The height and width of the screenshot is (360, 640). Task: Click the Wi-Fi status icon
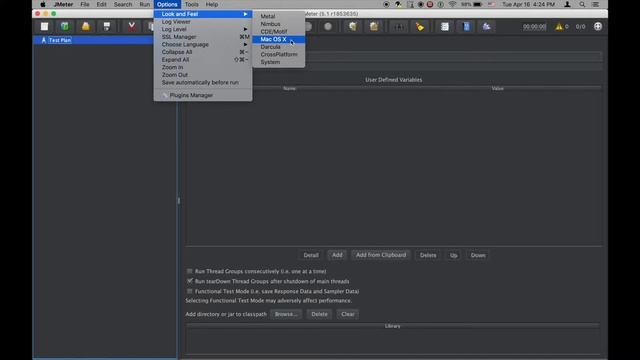tap(452, 4)
